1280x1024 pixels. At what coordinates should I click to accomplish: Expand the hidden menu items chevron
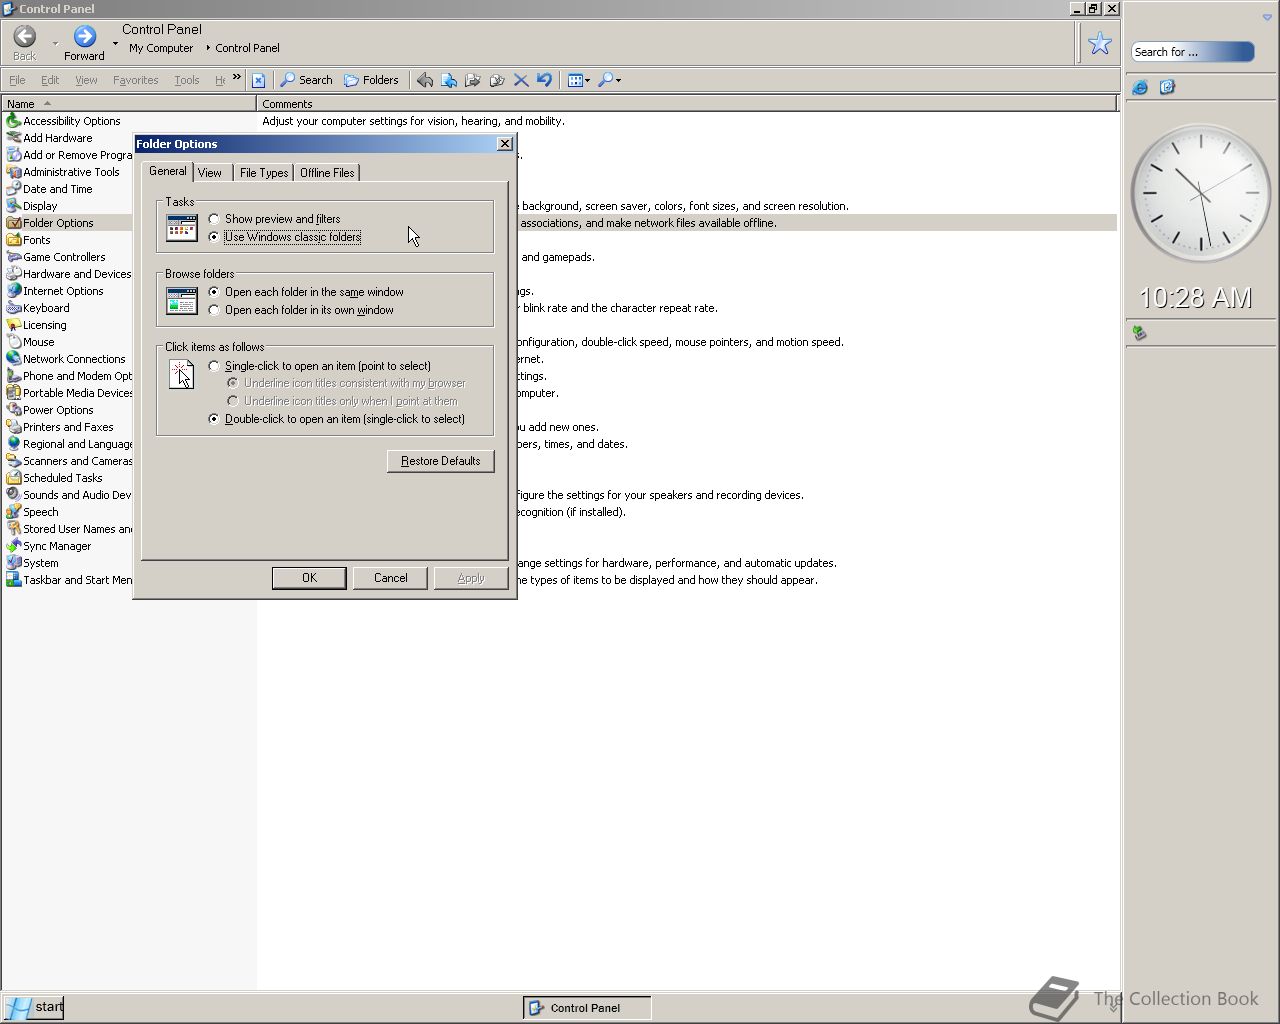coord(237,77)
